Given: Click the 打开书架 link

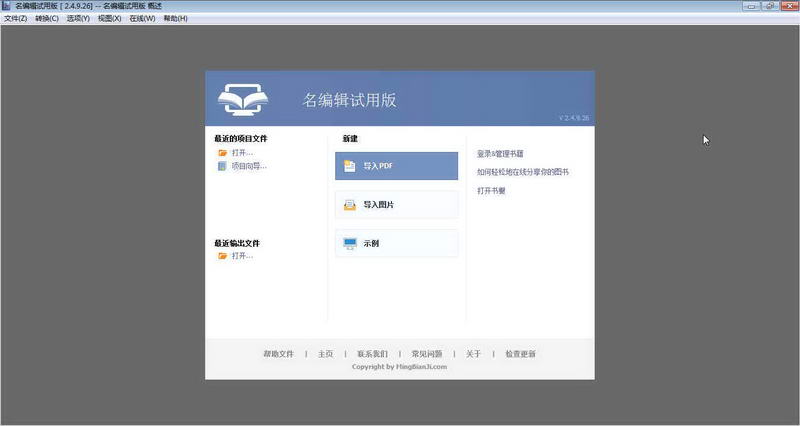Looking at the screenshot, I should pos(491,191).
